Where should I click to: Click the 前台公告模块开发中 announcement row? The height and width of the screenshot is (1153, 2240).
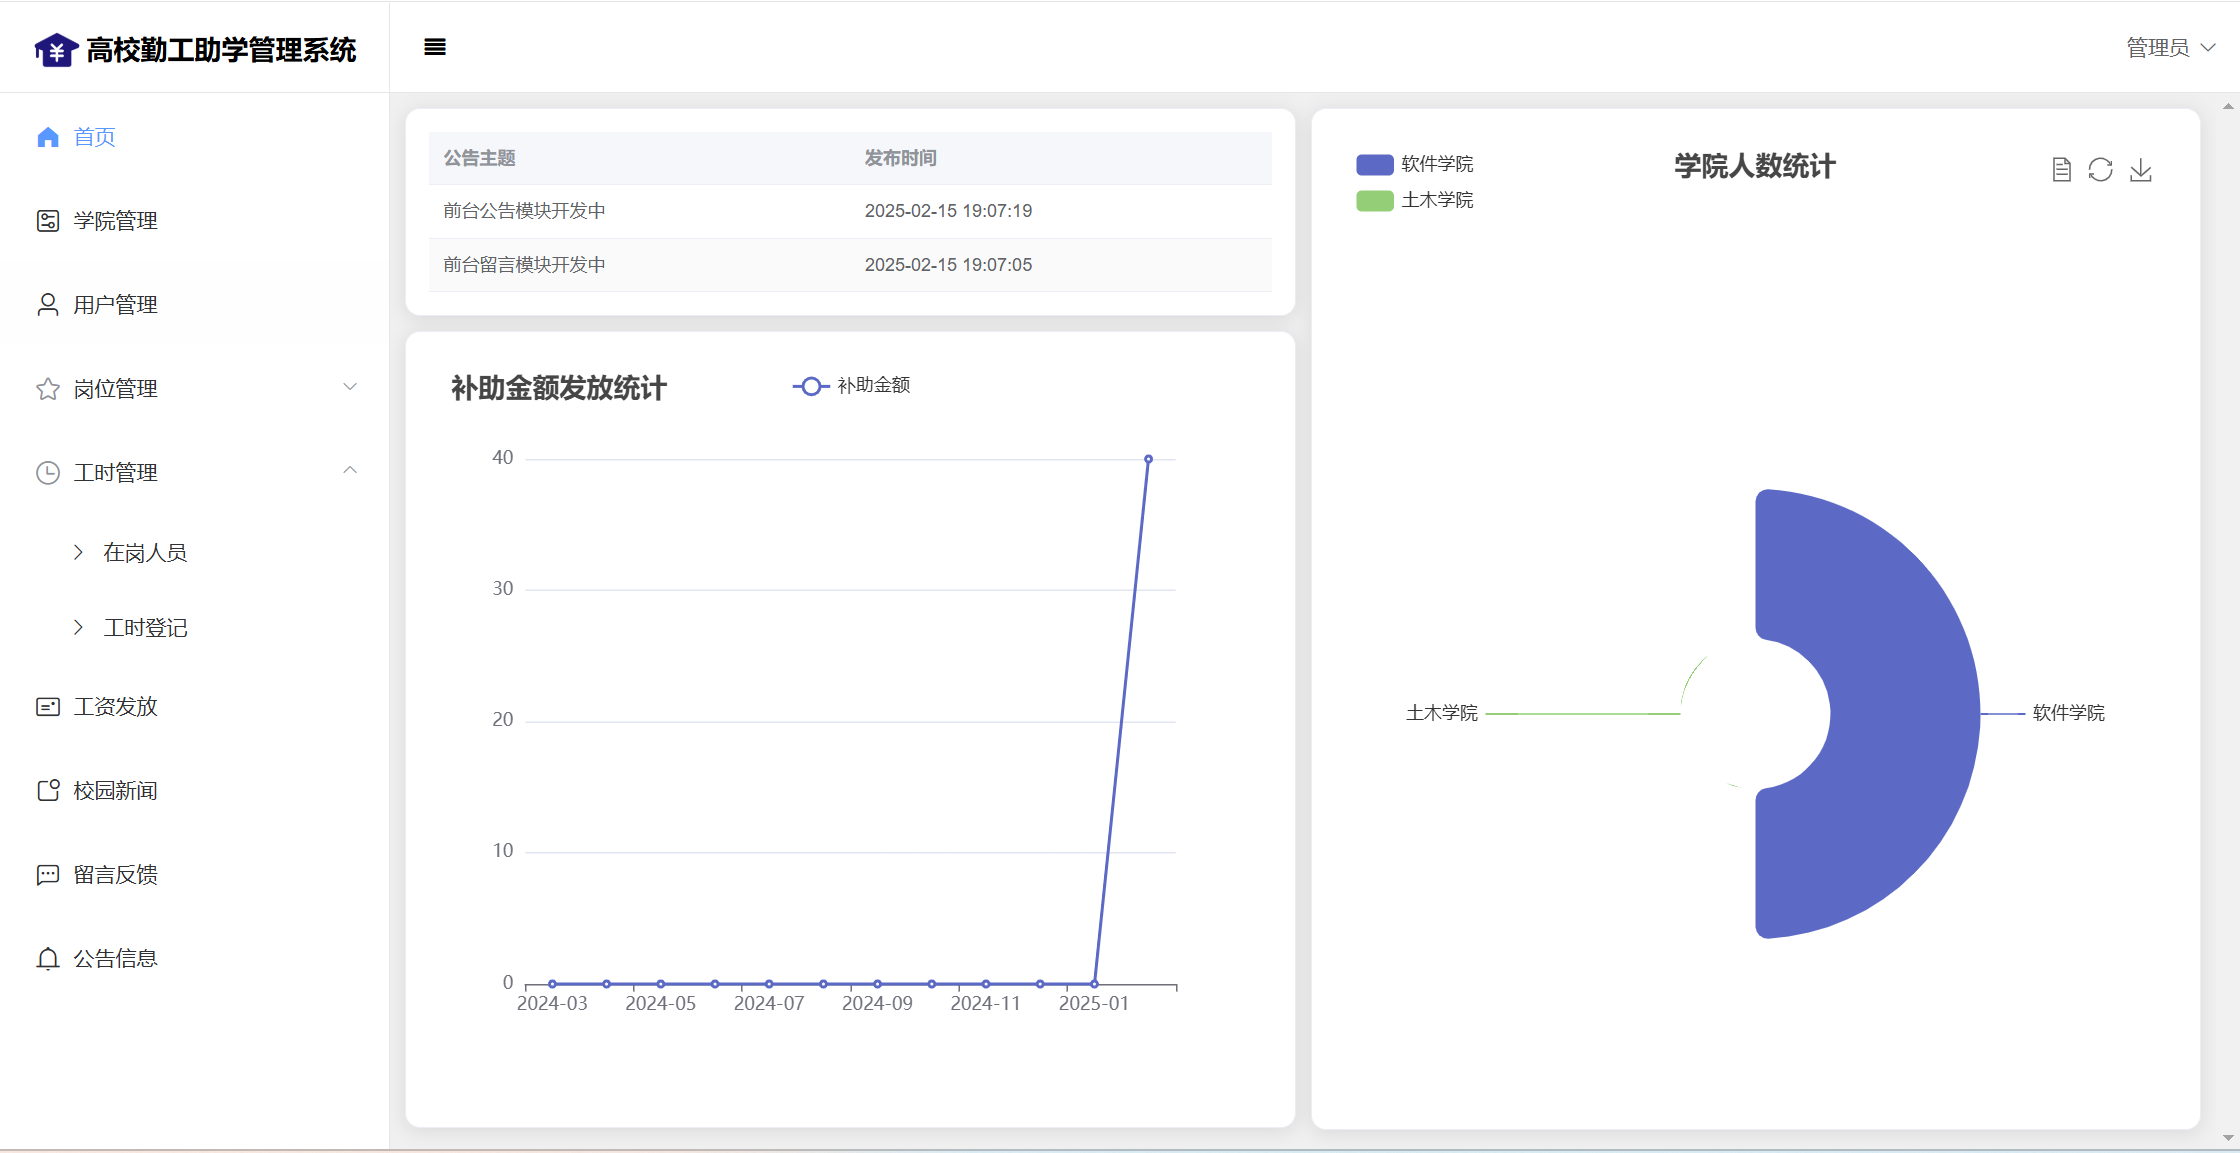[x=524, y=211]
